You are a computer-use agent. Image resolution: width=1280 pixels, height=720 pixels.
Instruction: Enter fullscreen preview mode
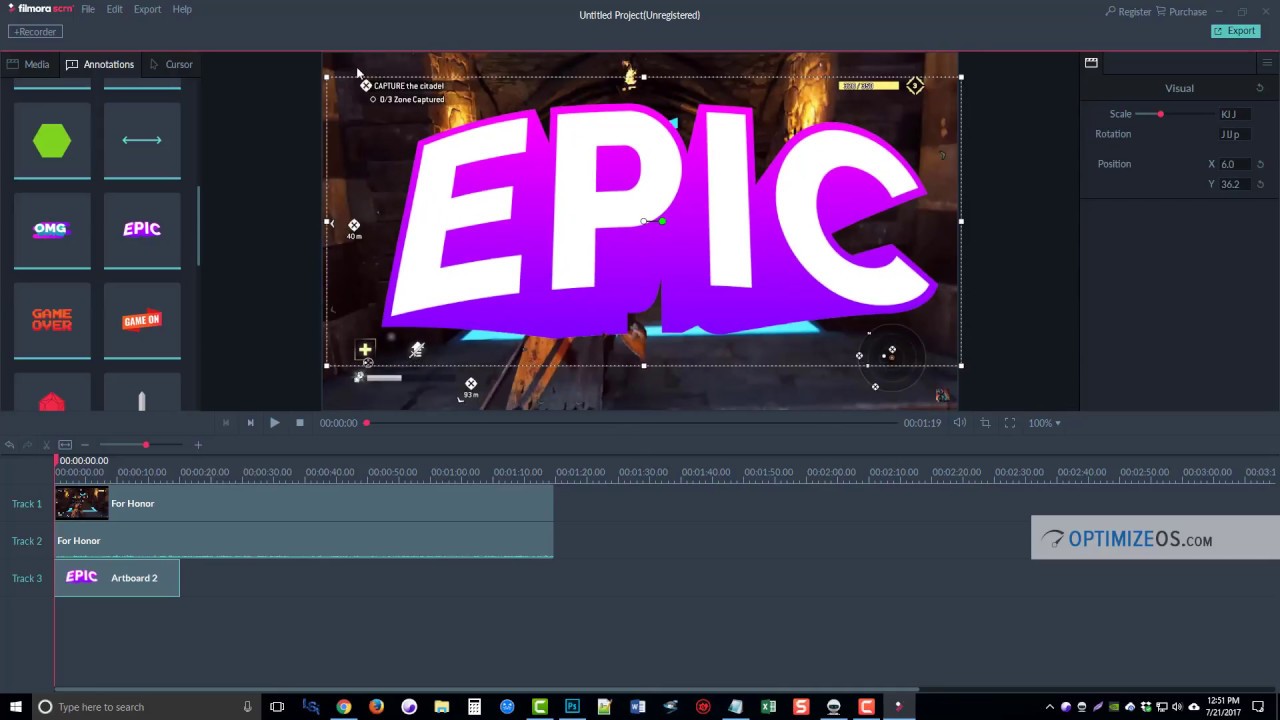pyautogui.click(x=1010, y=423)
